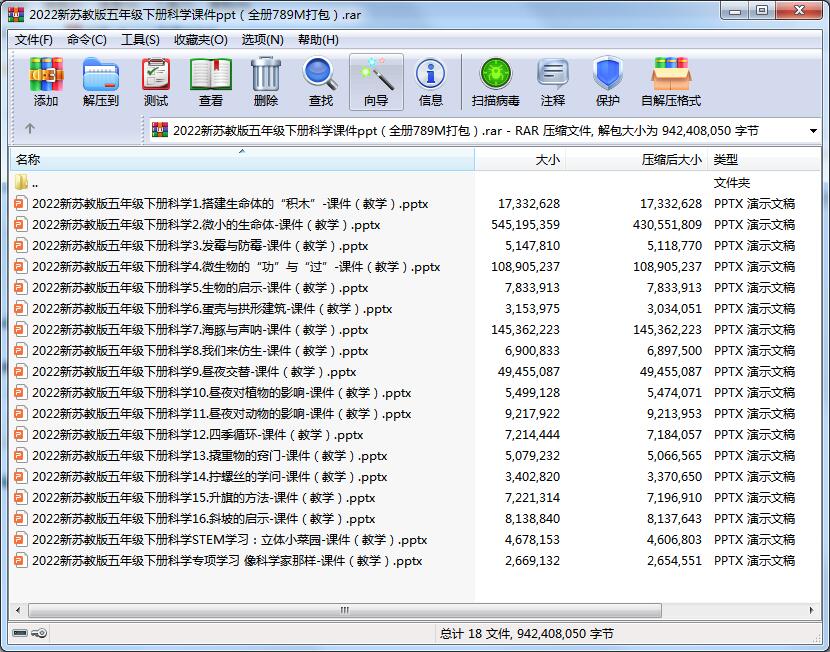
Task: Click packed size value 430,551,809
Action: pyautogui.click(x=667, y=224)
